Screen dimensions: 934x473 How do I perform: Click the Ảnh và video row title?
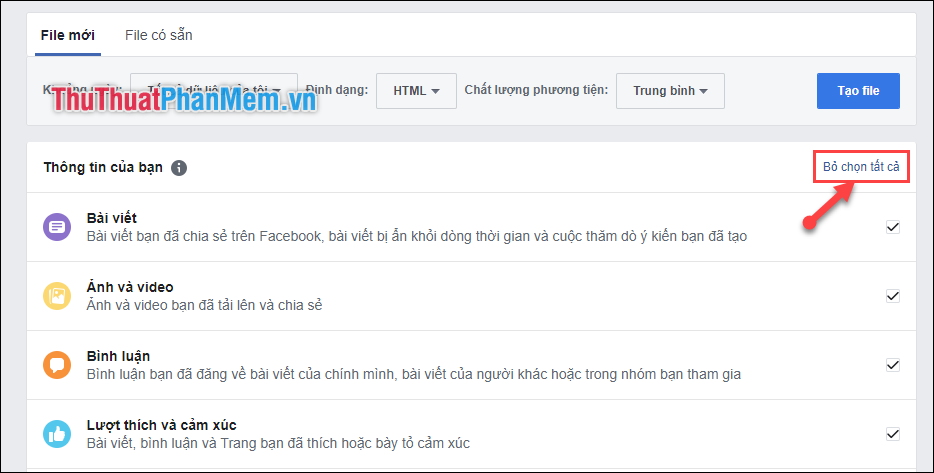coord(132,287)
